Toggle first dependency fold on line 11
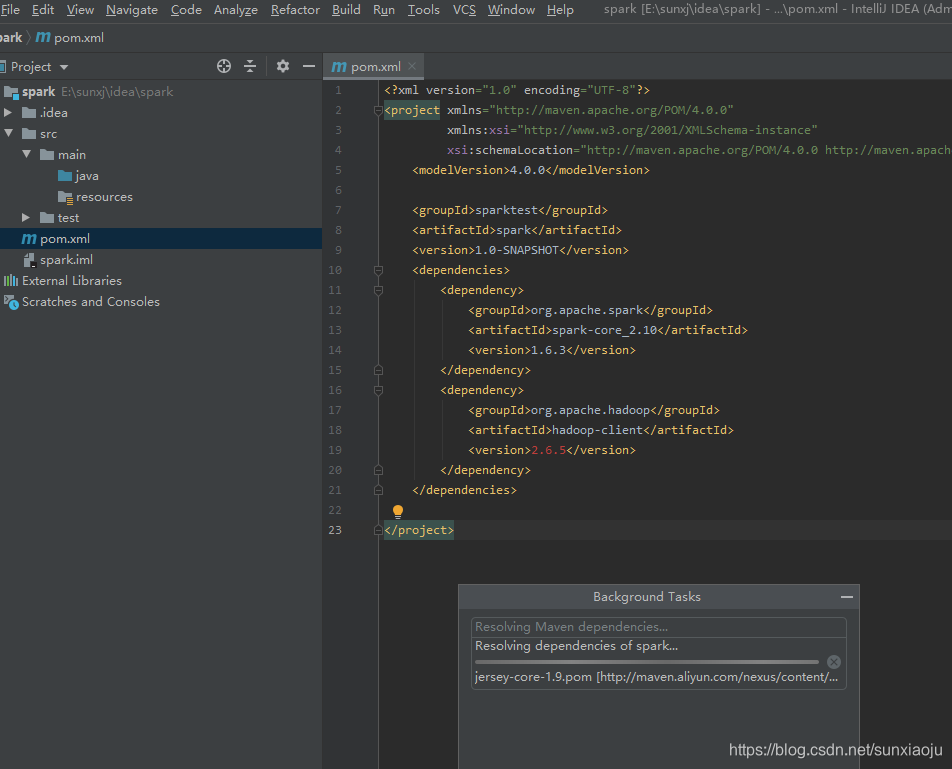The image size is (952, 769). coord(378,290)
